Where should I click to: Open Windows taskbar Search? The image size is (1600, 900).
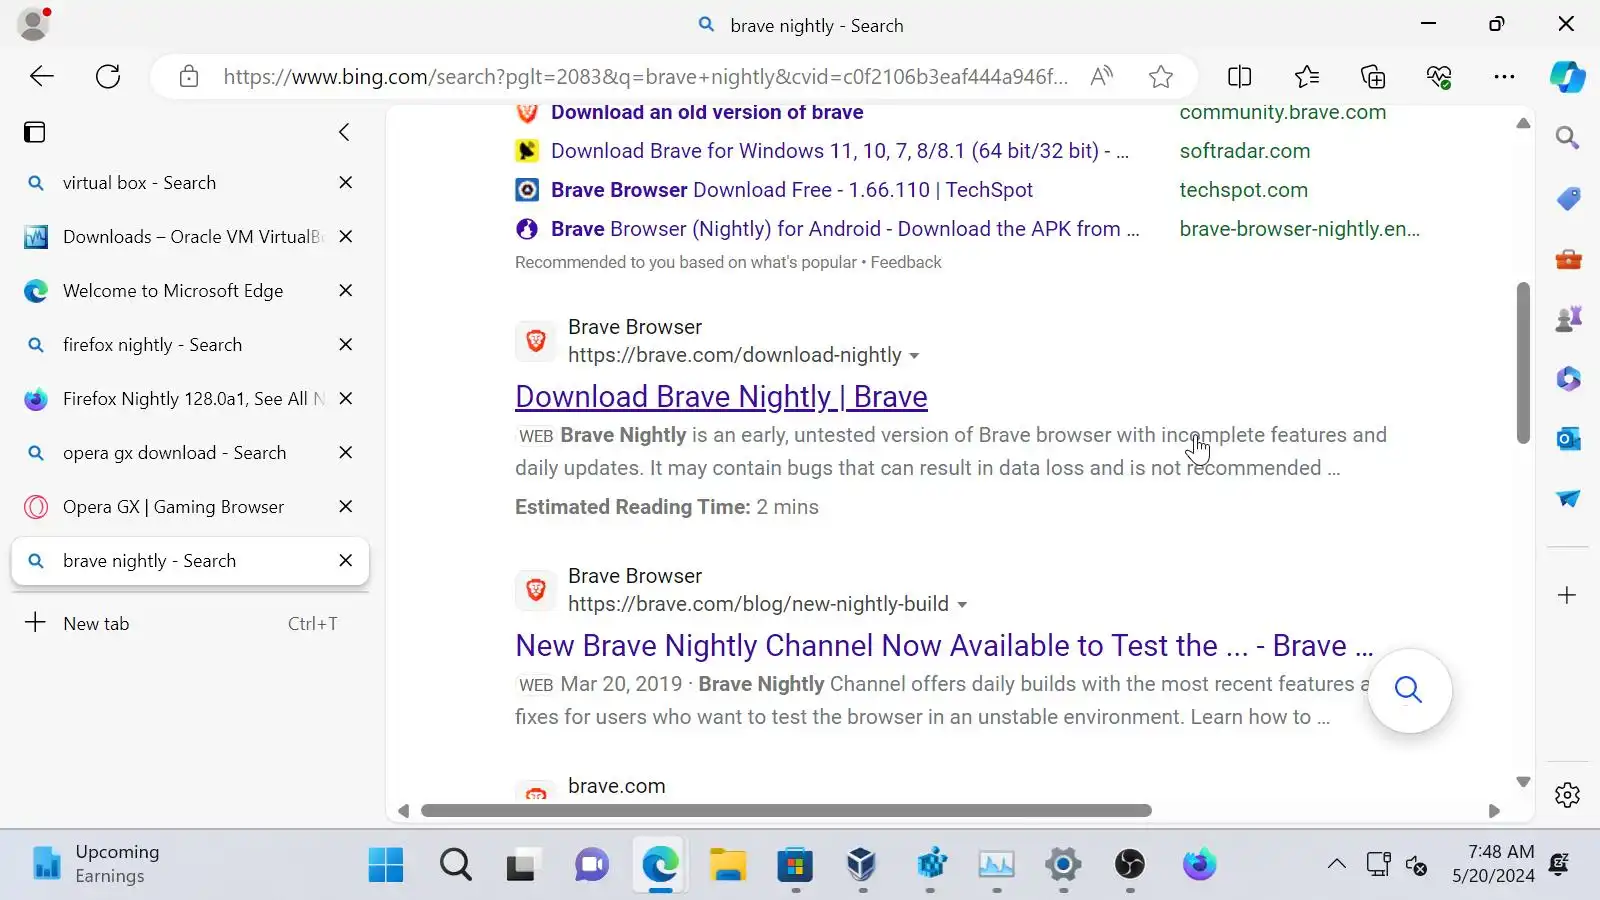456,865
